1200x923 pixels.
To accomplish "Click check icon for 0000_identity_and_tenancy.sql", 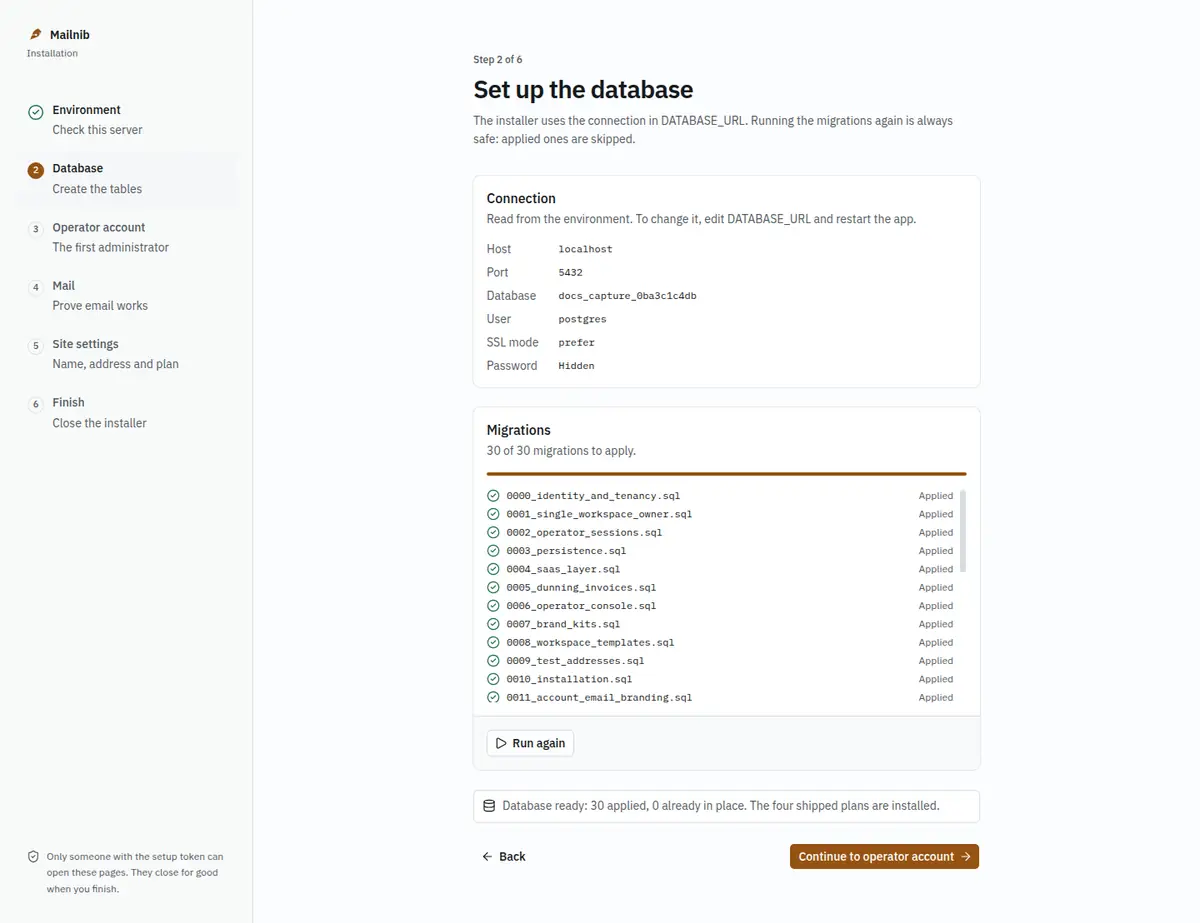I will (x=493, y=496).
